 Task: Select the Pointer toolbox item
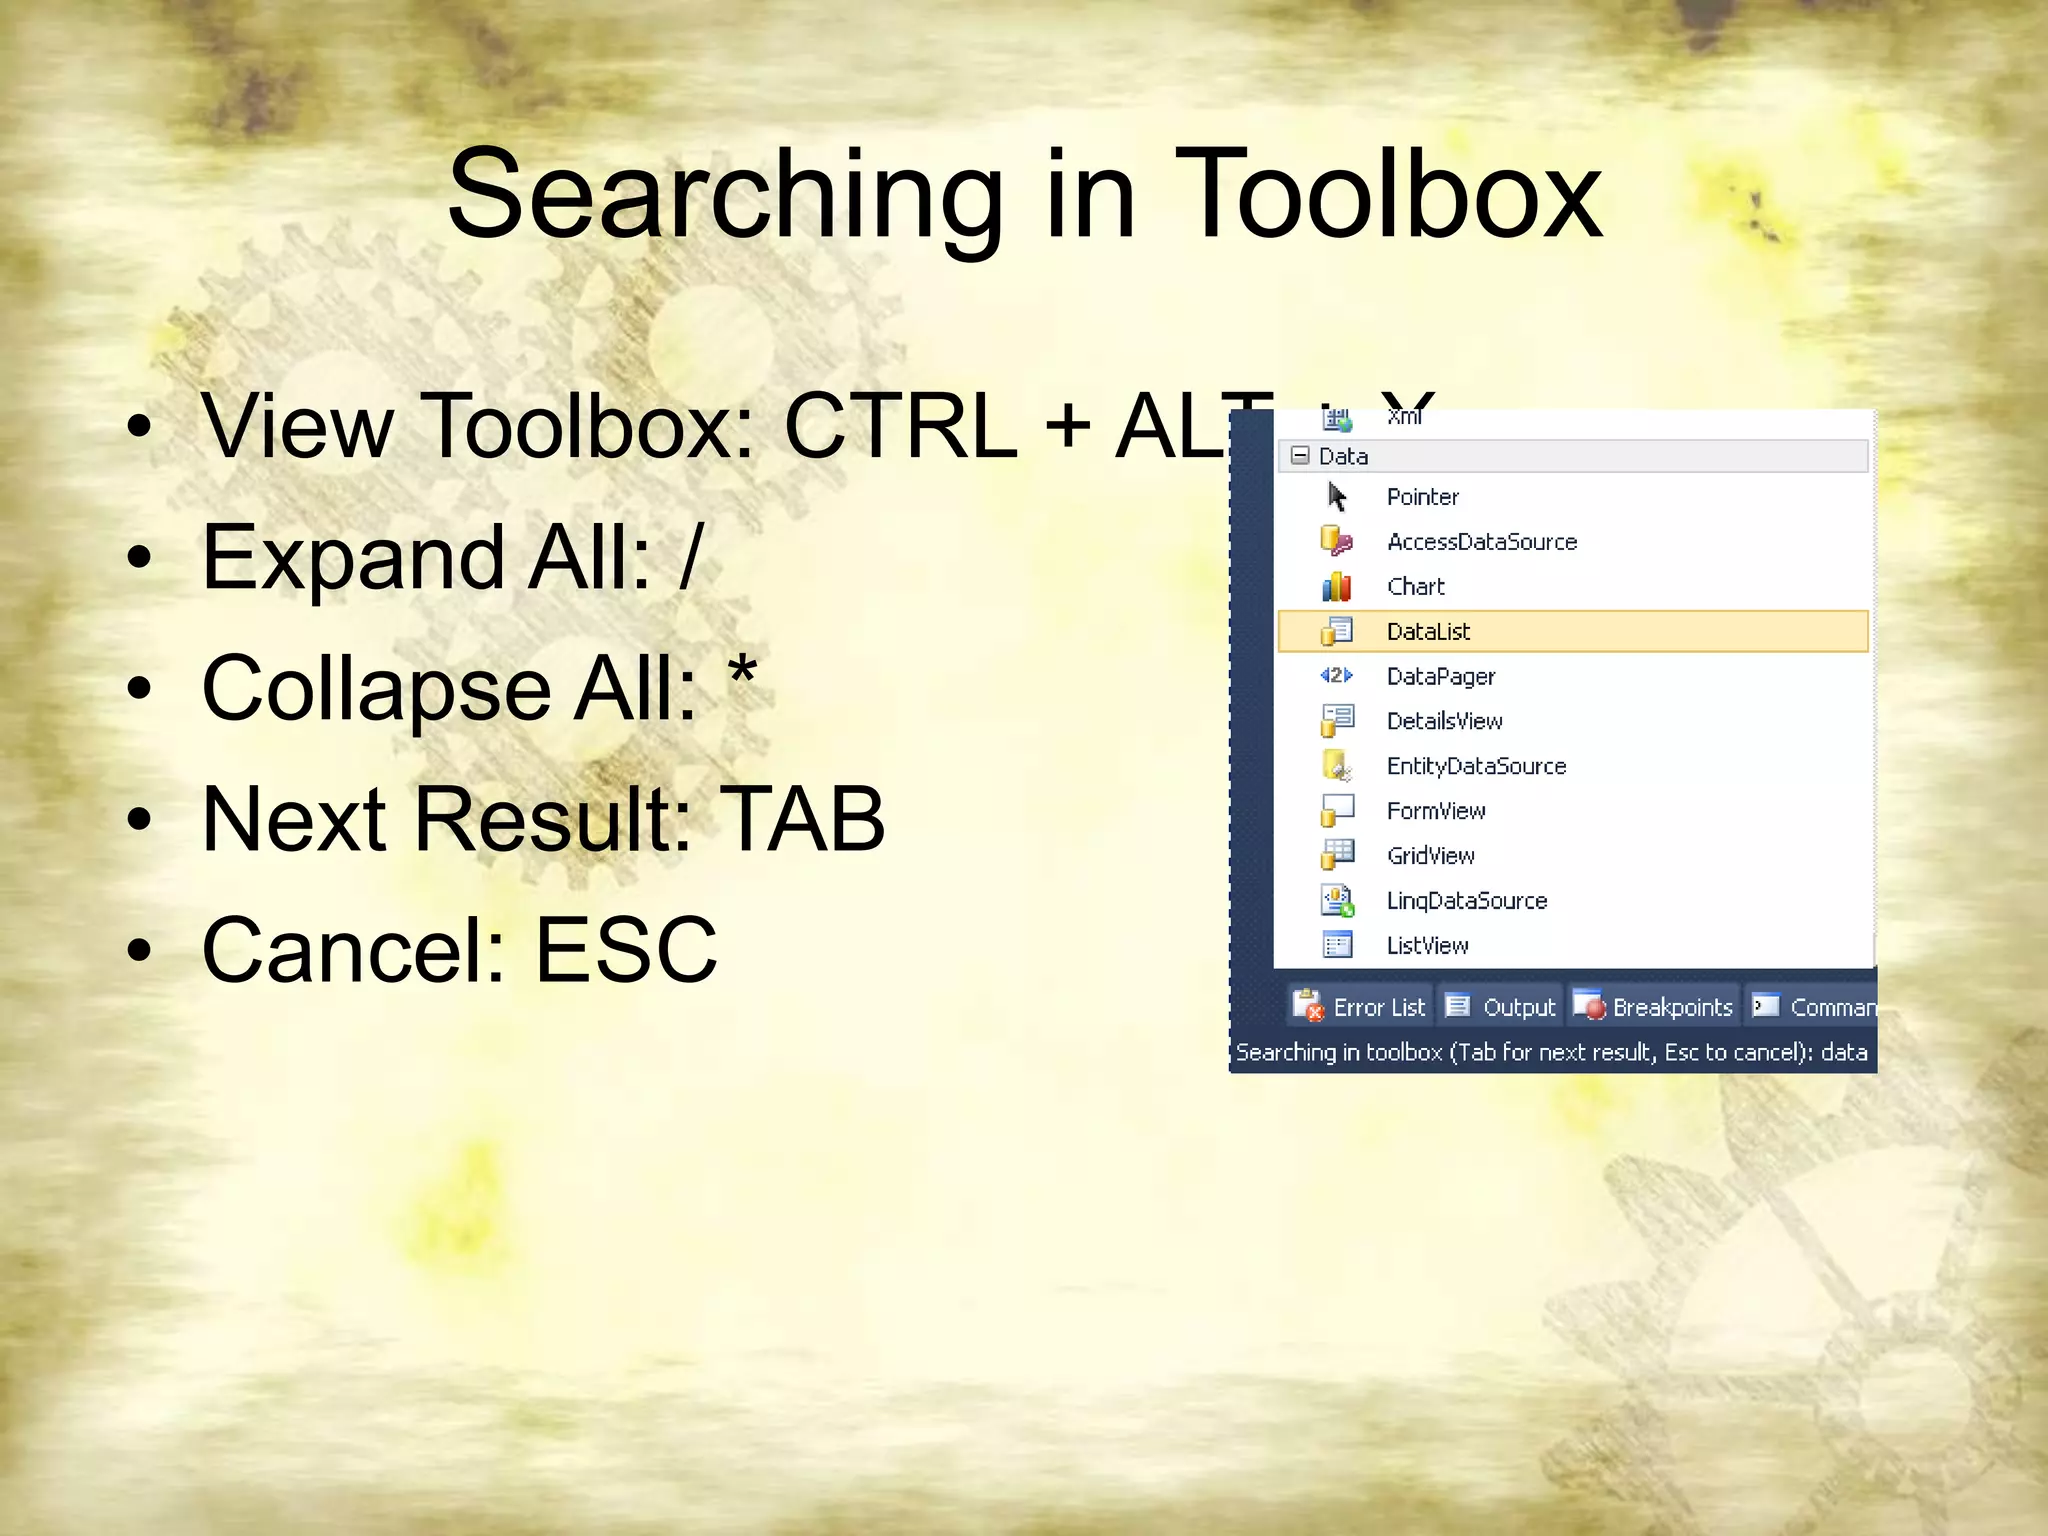(x=1572, y=497)
